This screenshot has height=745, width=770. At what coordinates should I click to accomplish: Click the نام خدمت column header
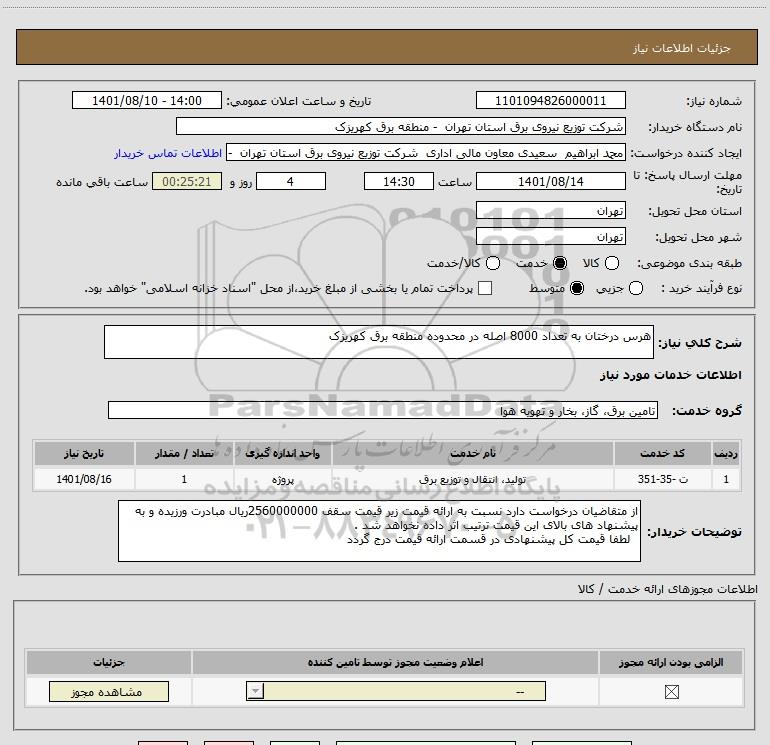point(473,453)
